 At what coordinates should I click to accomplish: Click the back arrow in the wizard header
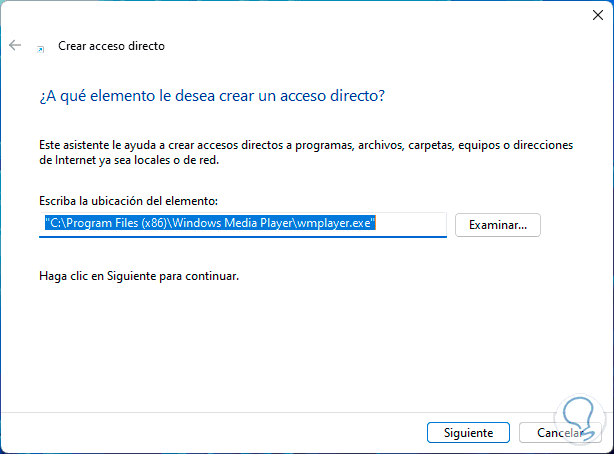[15, 45]
